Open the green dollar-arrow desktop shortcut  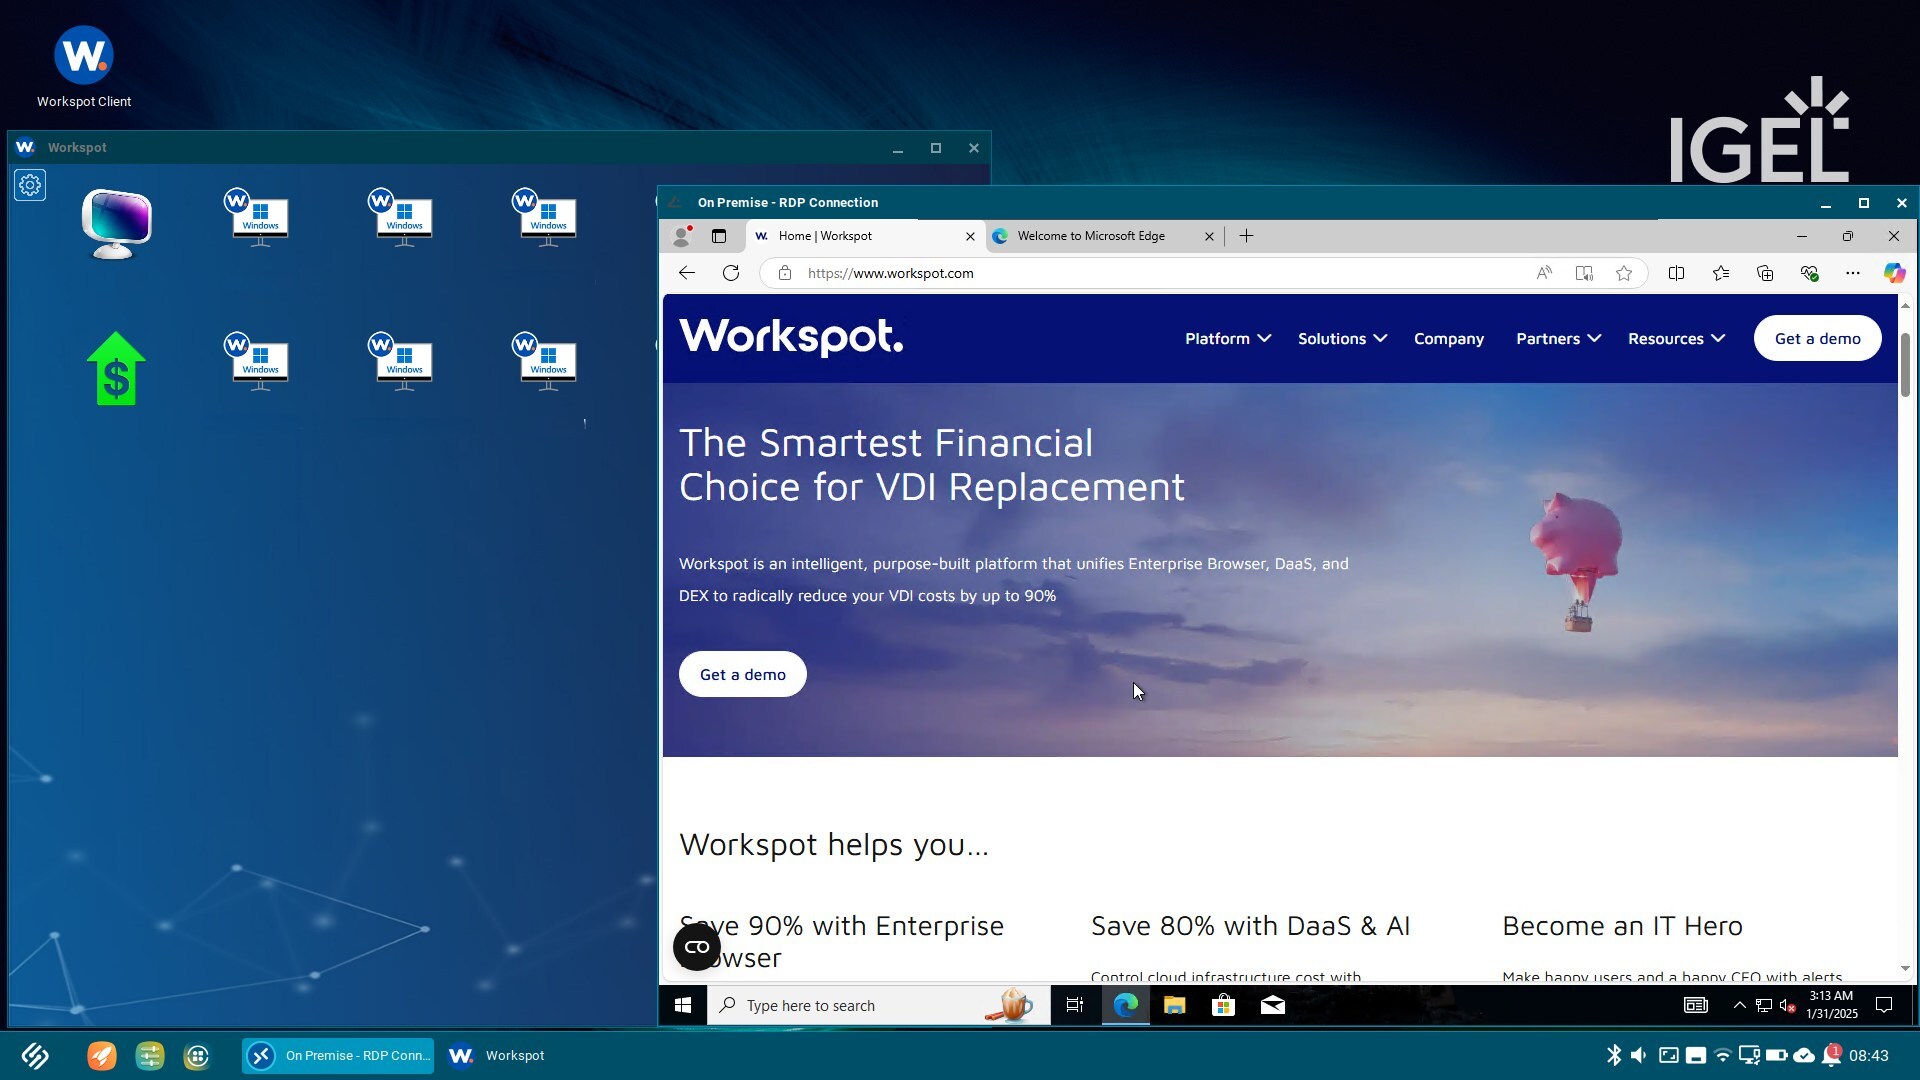115,368
